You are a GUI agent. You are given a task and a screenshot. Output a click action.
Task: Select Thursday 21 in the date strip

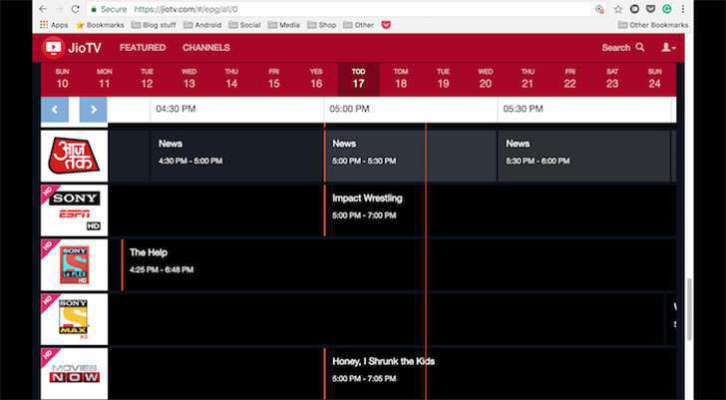[528, 79]
